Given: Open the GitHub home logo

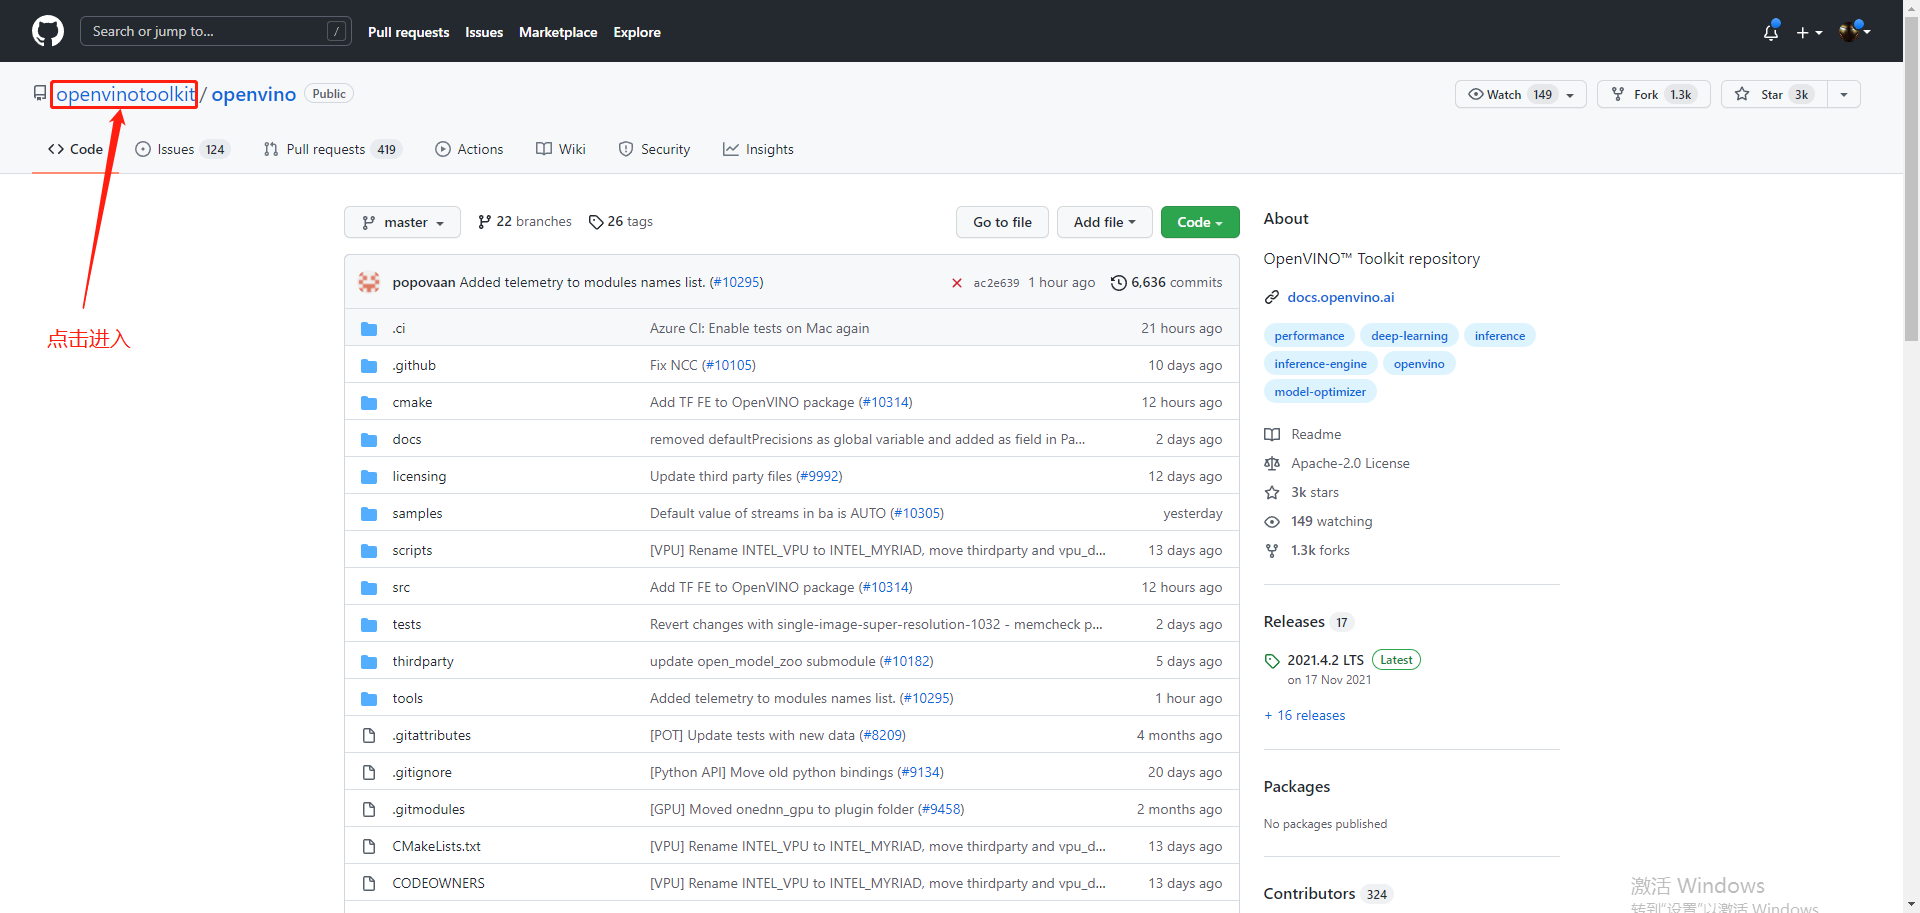Looking at the screenshot, I should 48,31.
